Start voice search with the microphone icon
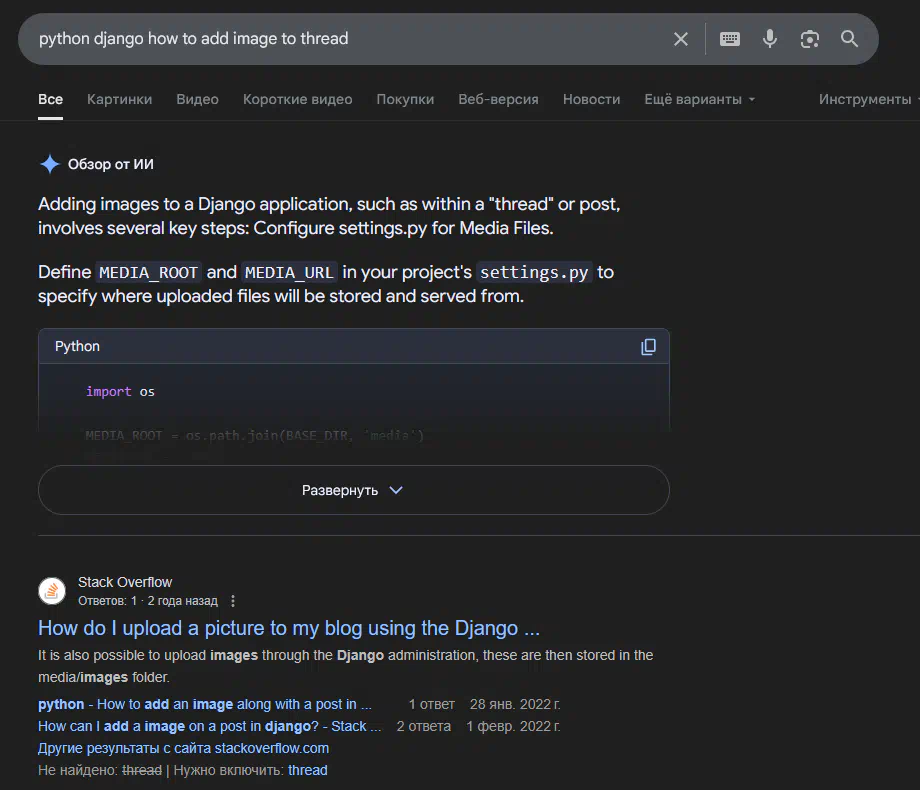This screenshot has height=790, width=920. pyautogui.click(x=769, y=39)
